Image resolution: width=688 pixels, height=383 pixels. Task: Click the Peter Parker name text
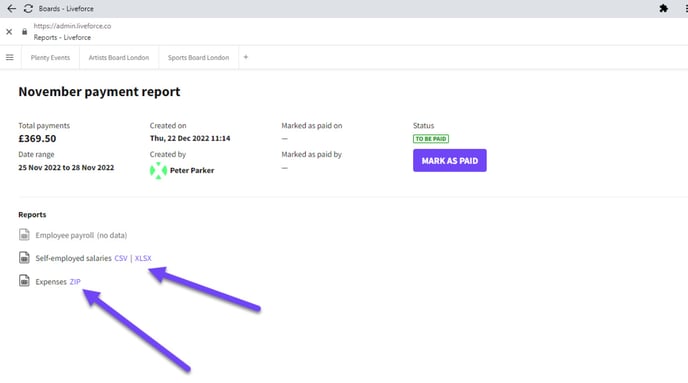pyautogui.click(x=192, y=170)
